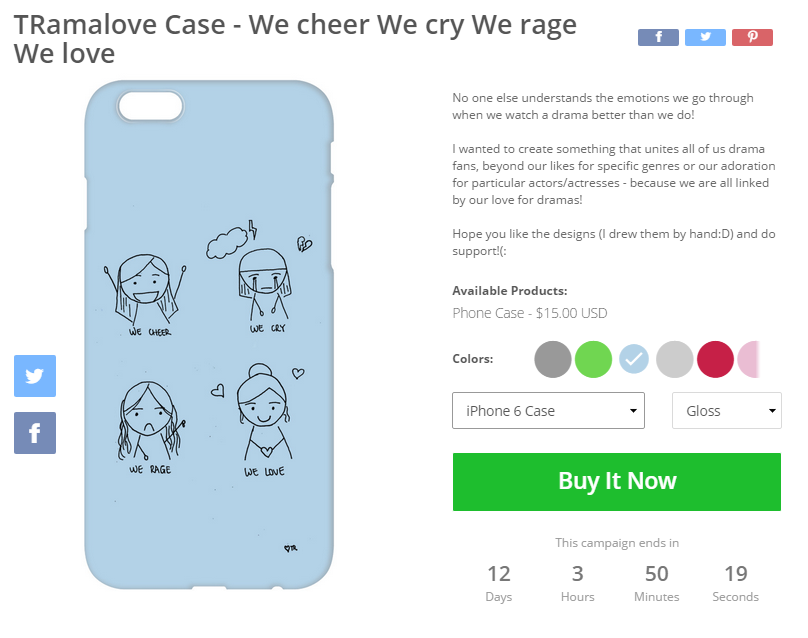Click the phone case product image

(x=208, y=341)
